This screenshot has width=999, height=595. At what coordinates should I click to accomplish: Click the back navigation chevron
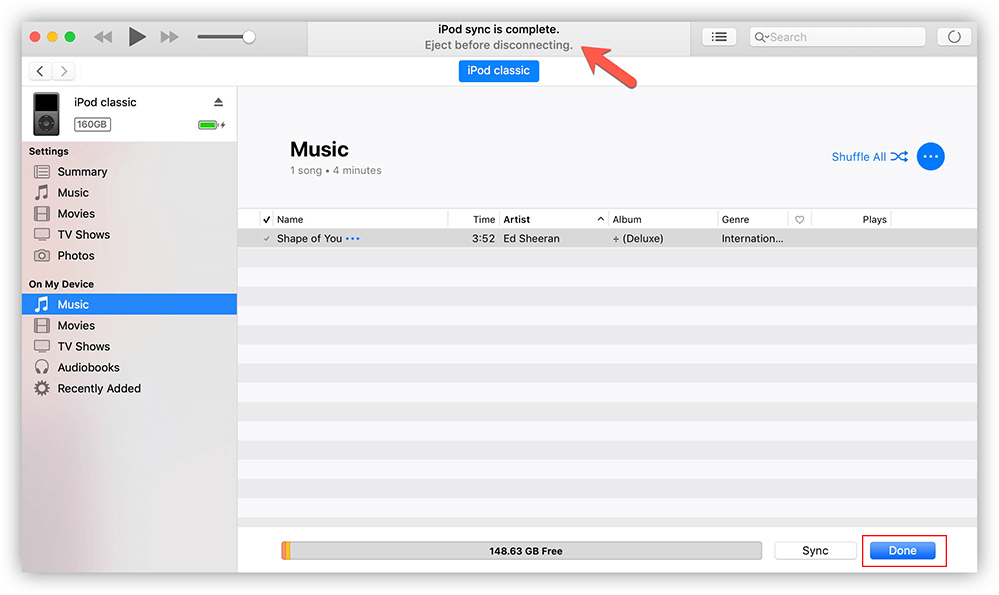pyautogui.click(x=40, y=71)
